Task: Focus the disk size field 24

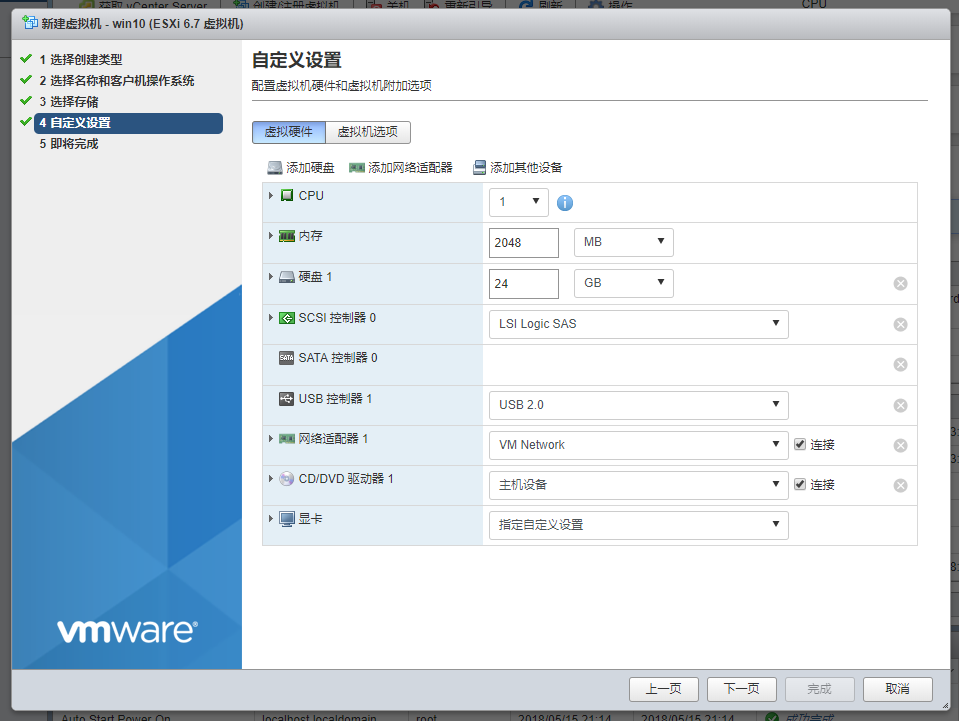Action: (x=524, y=284)
